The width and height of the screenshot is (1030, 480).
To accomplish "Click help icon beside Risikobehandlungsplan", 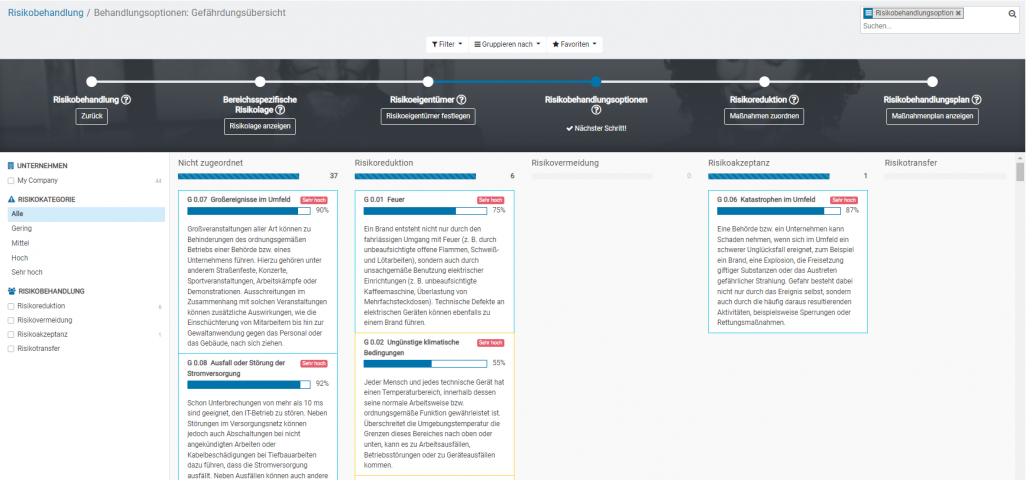I will coord(976,100).
